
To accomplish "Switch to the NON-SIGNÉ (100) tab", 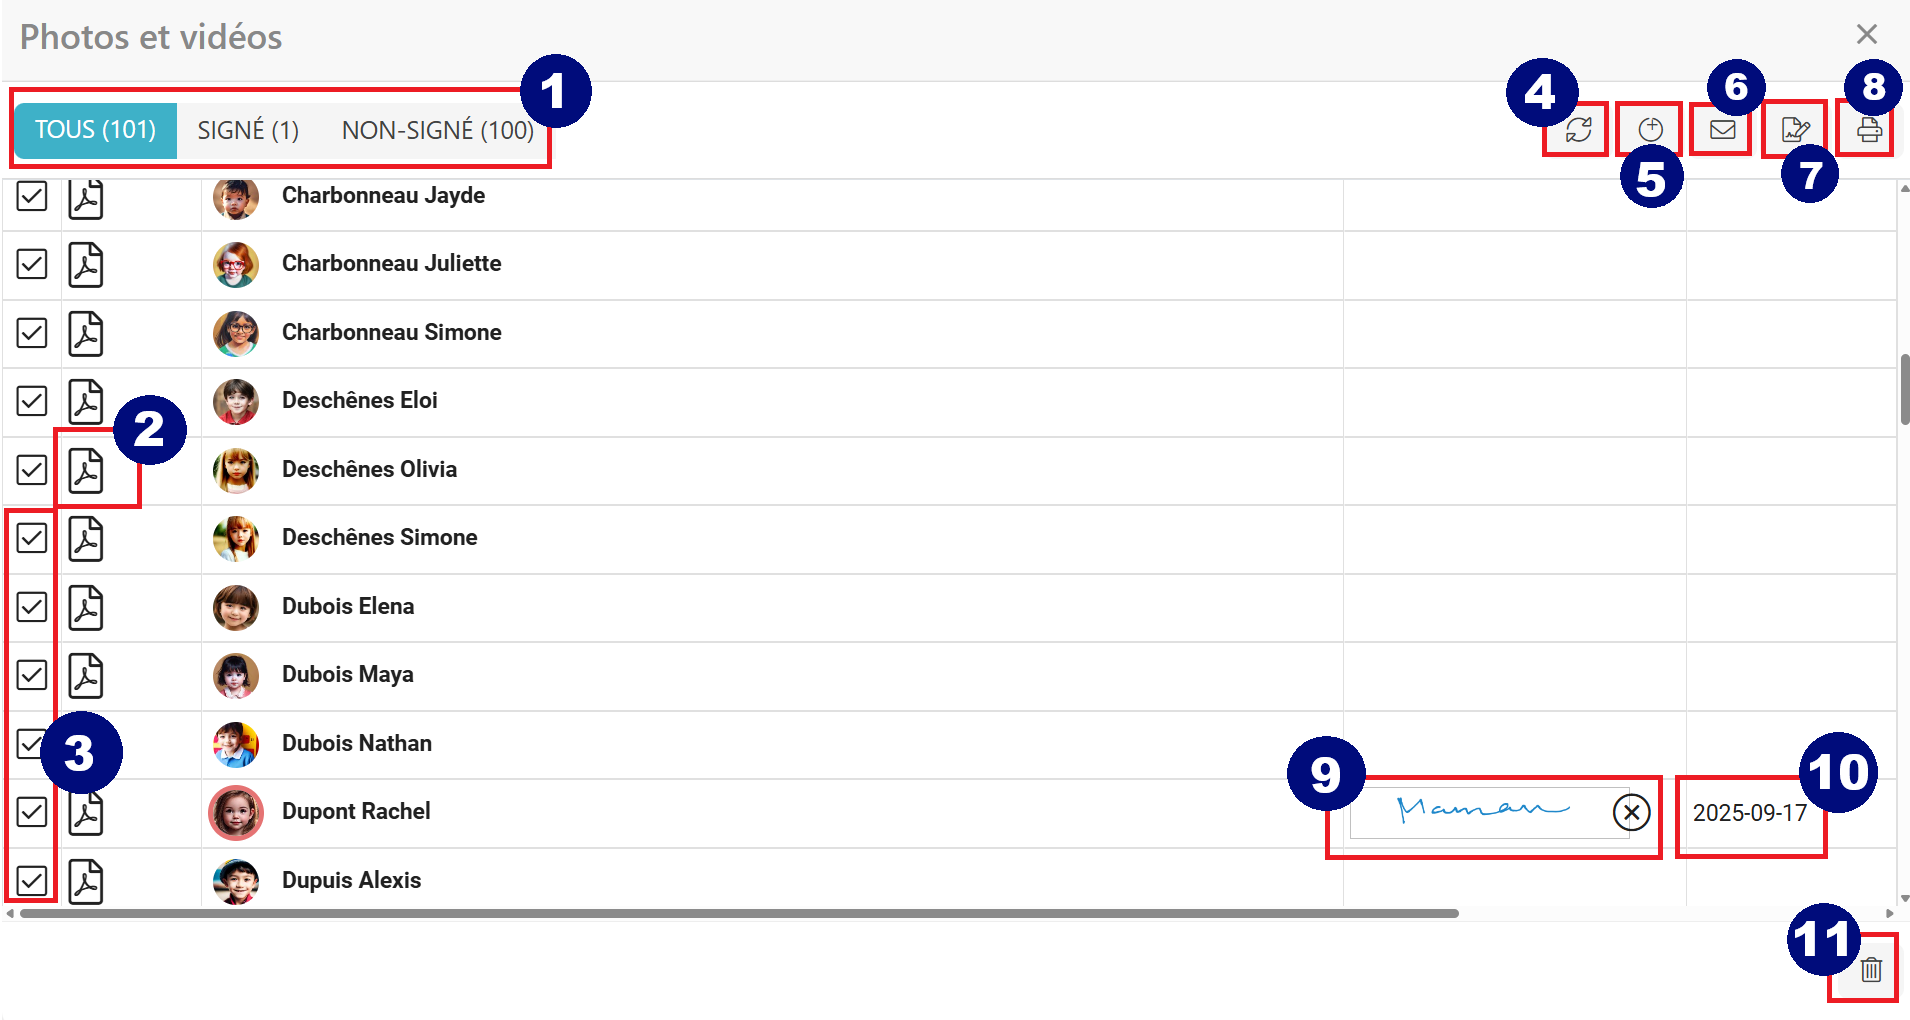I will (x=437, y=130).
